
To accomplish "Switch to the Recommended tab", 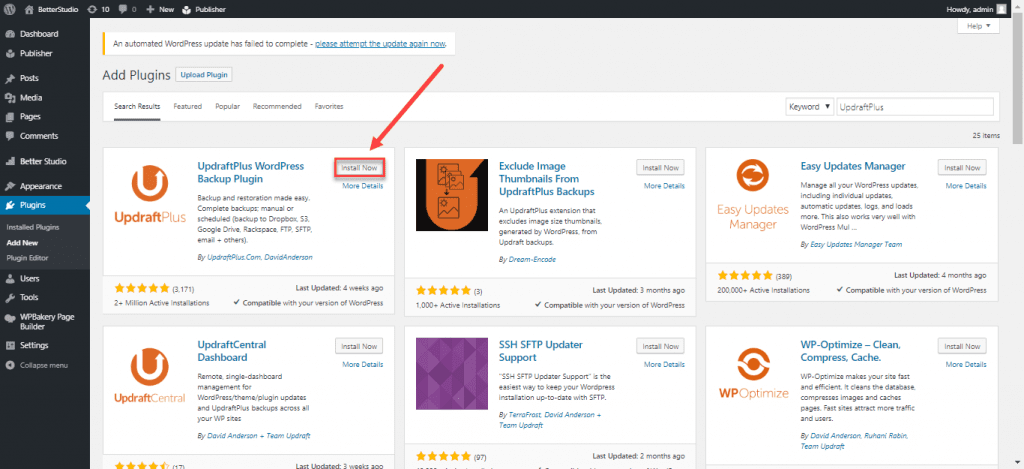I will click(277, 106).
